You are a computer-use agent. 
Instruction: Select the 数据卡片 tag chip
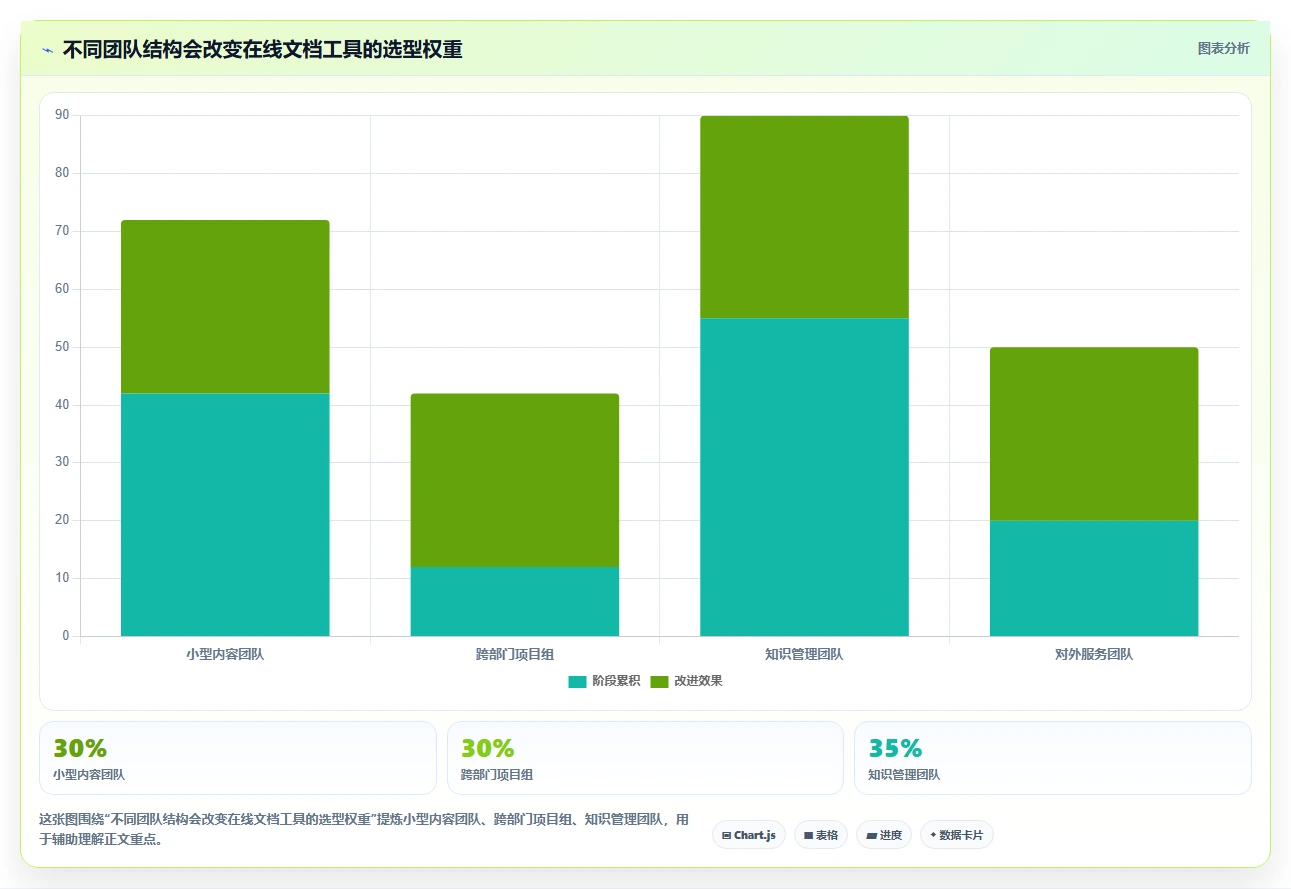957,835
